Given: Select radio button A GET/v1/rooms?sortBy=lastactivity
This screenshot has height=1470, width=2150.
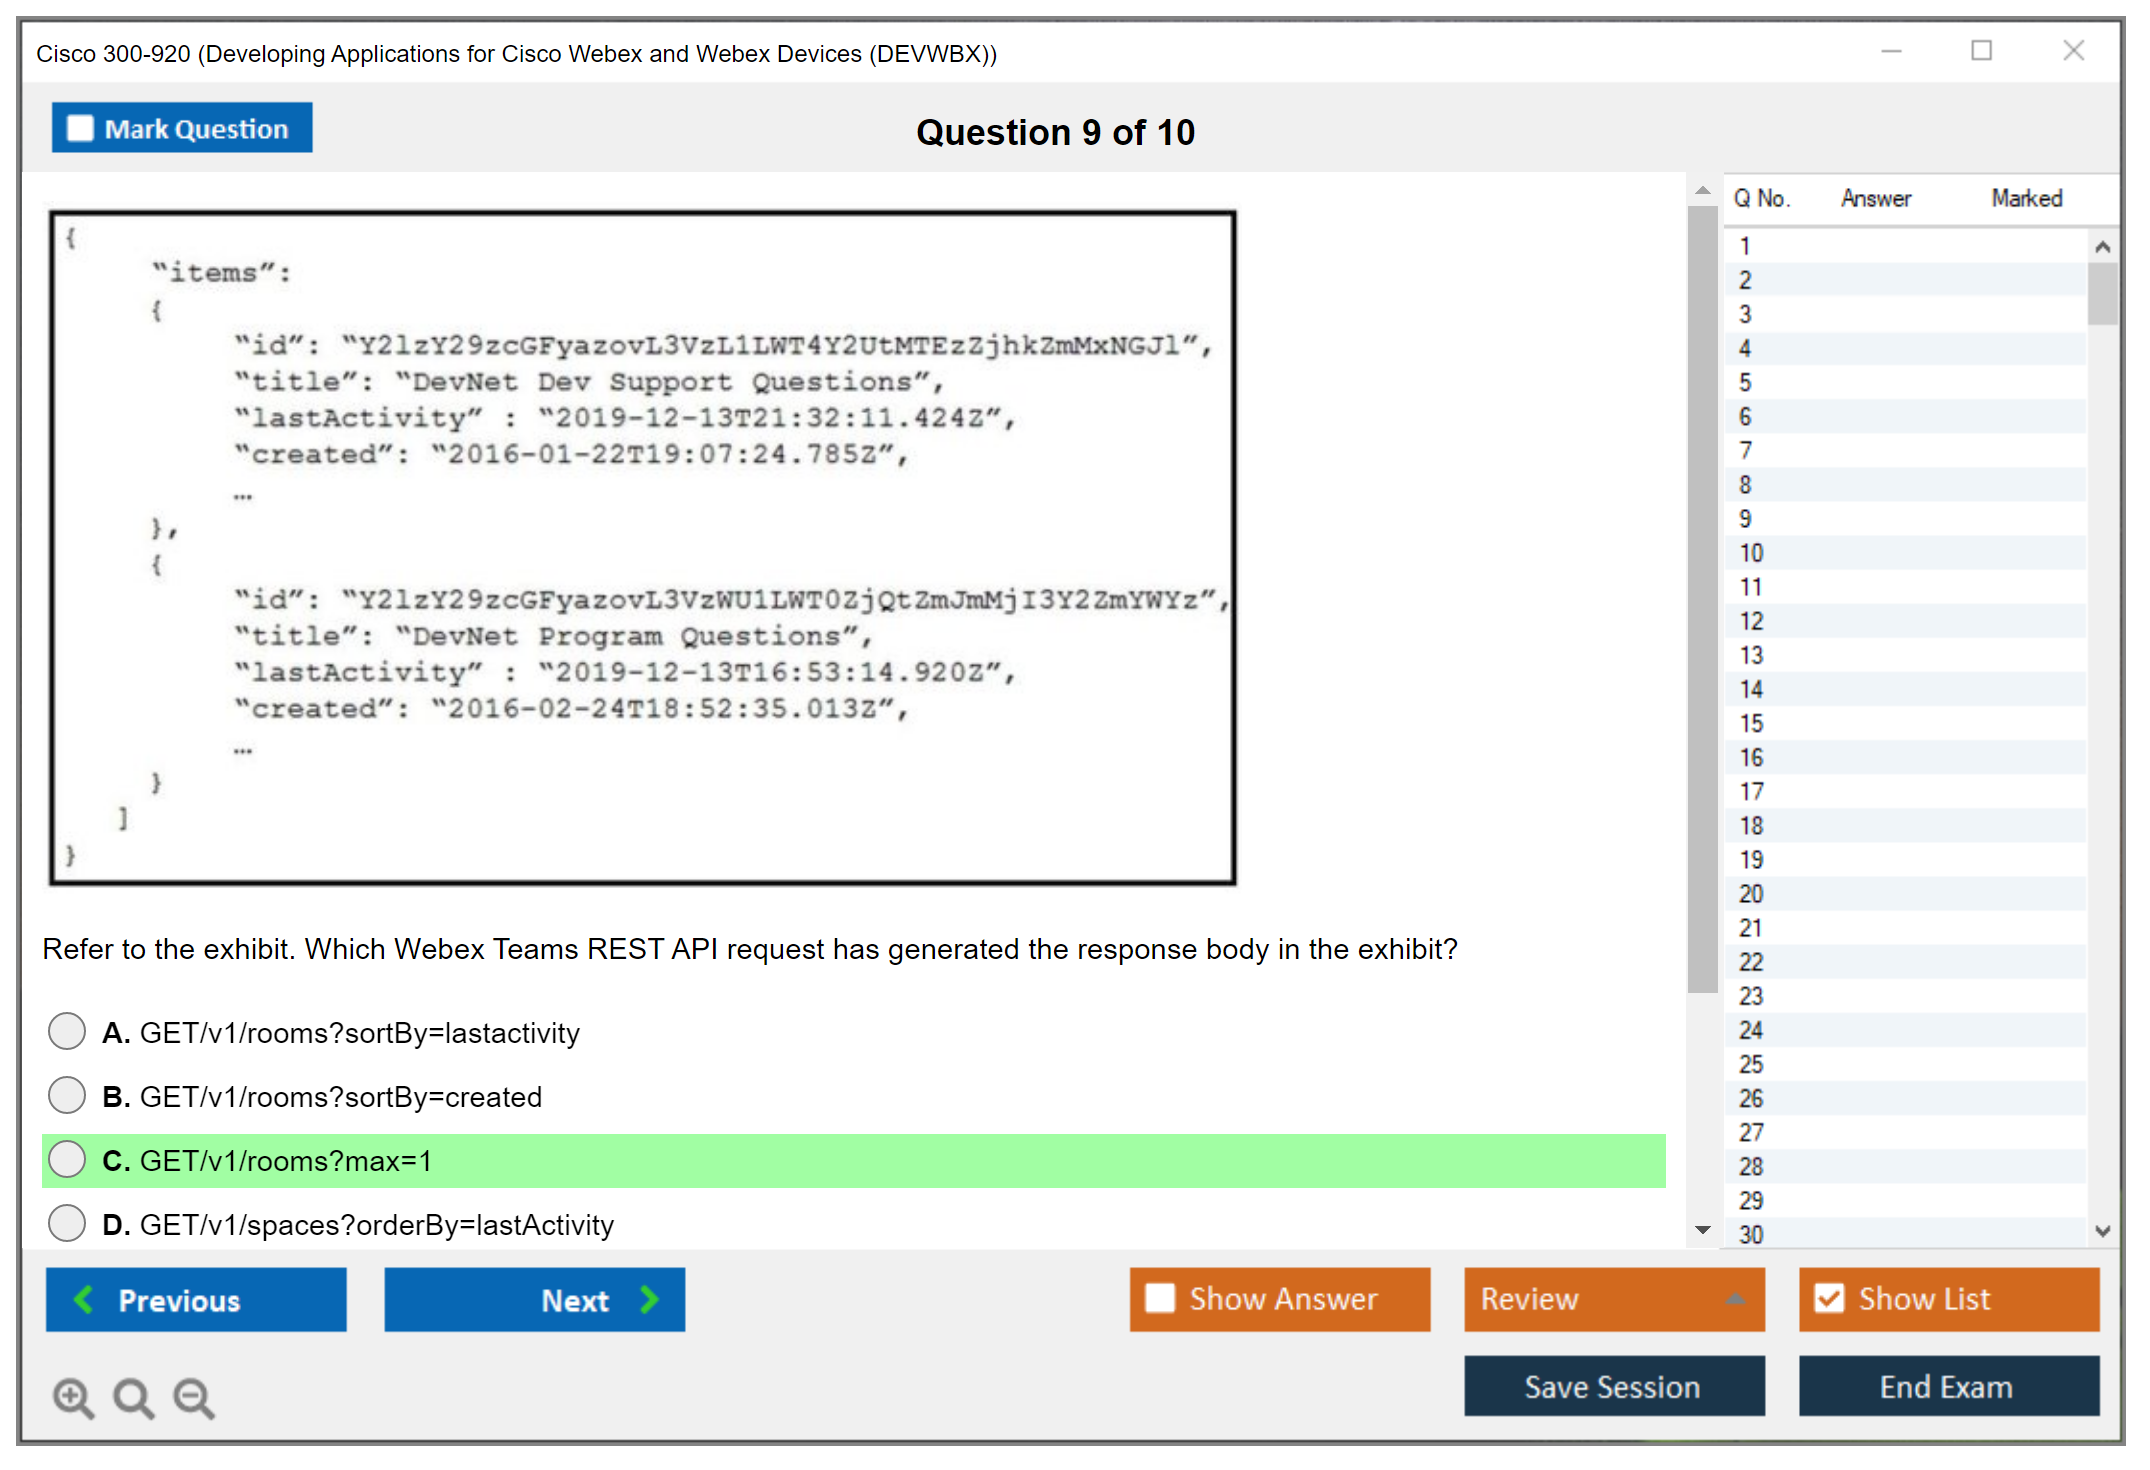Looking at the screenshot, I should click(67, 1031).
